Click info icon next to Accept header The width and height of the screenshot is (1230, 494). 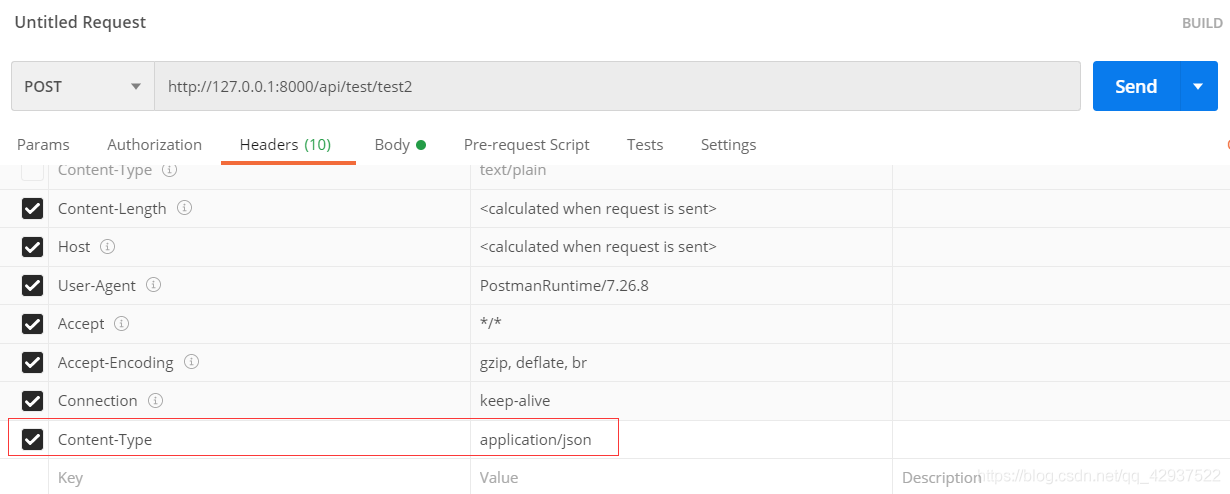point(121,324)
